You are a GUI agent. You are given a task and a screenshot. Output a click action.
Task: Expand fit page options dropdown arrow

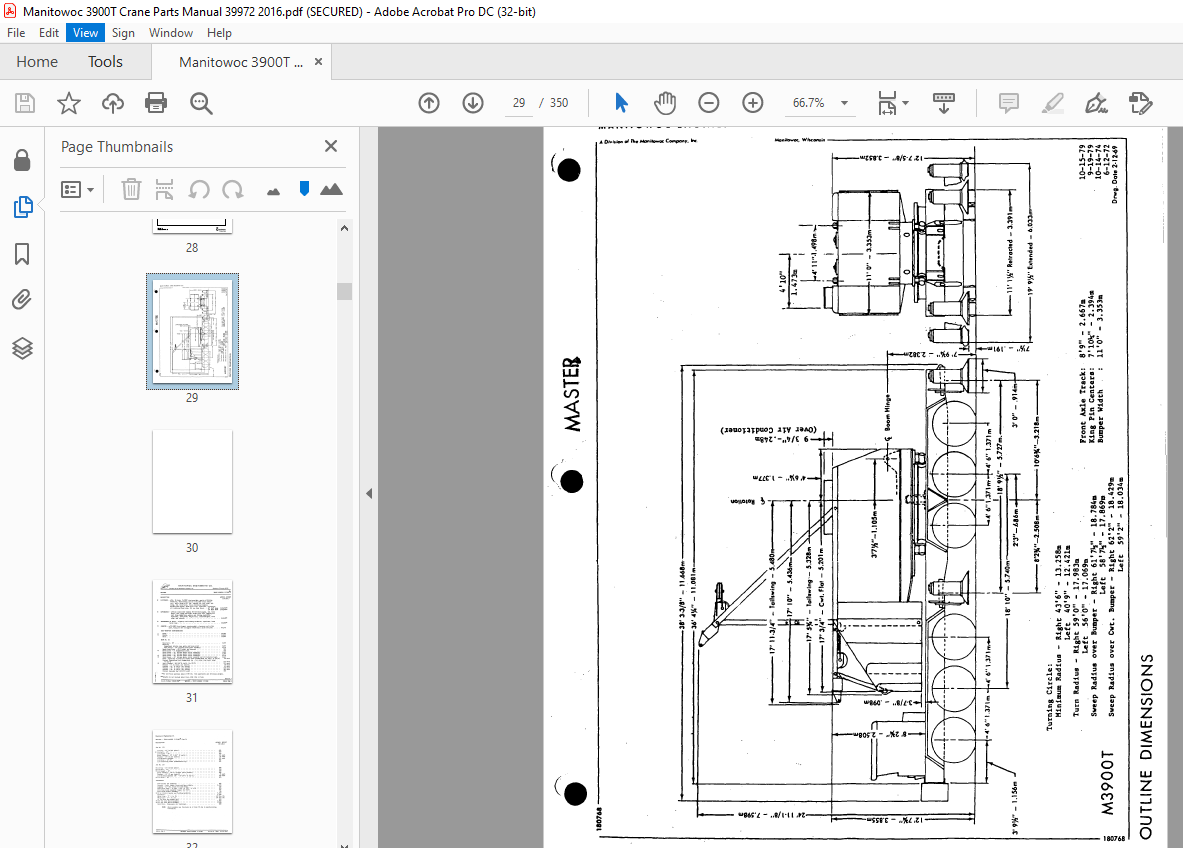(905, 103)
